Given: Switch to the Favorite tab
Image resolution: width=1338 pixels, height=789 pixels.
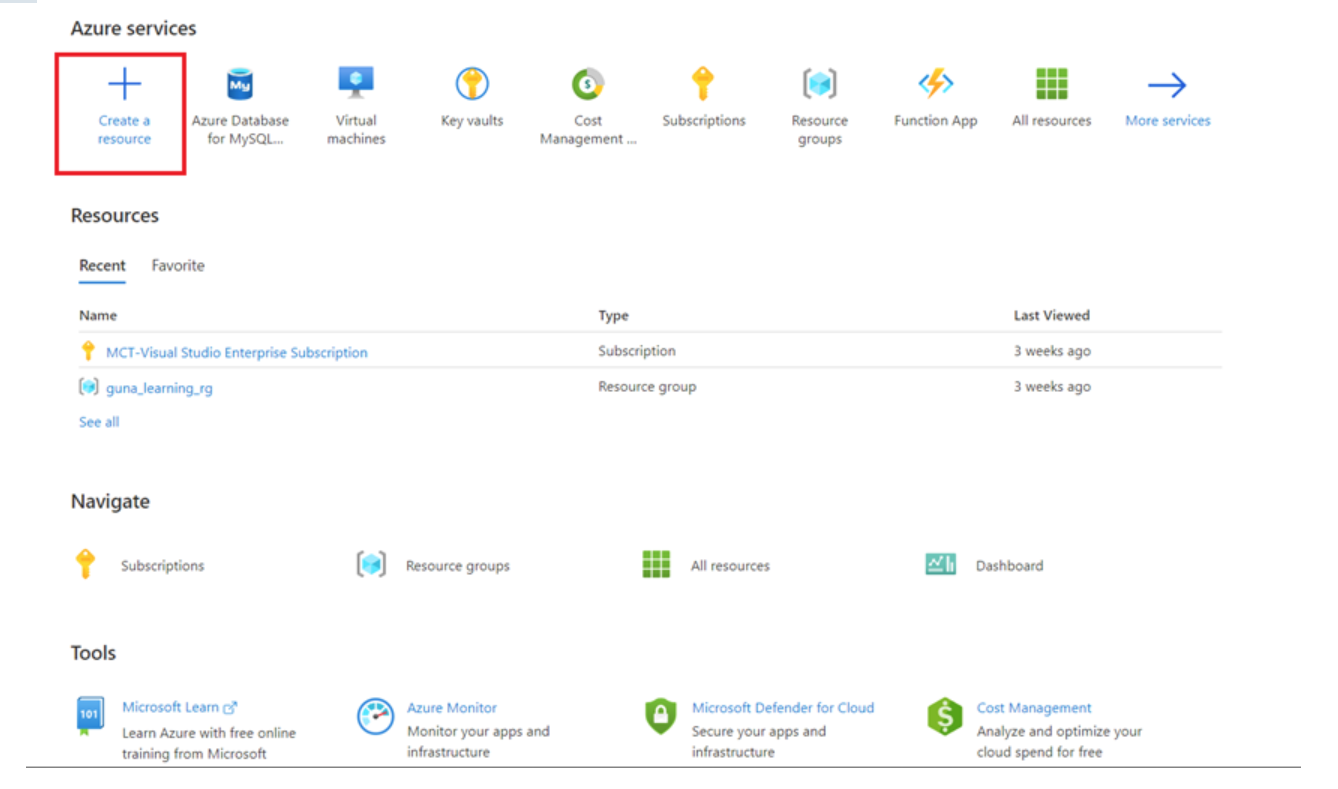Looking at the screenshot, I should [x=178, y=266].
